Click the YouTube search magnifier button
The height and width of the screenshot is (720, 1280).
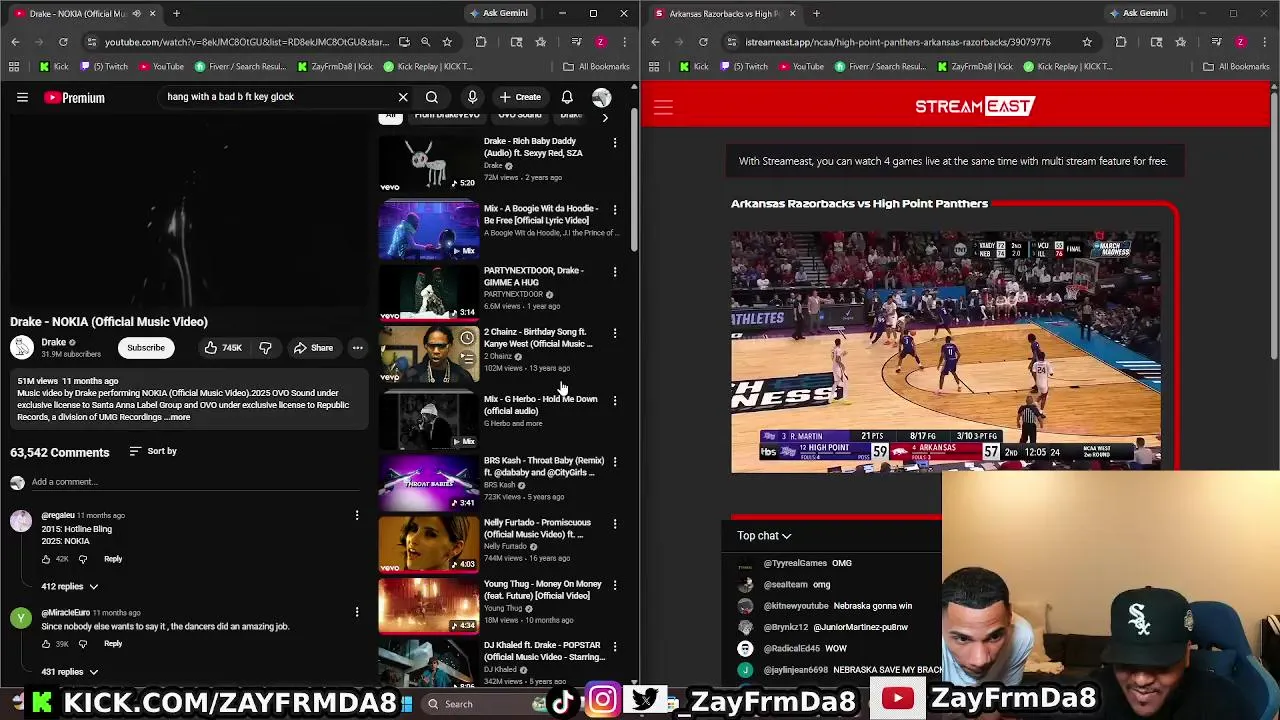(x=432, y=97)
